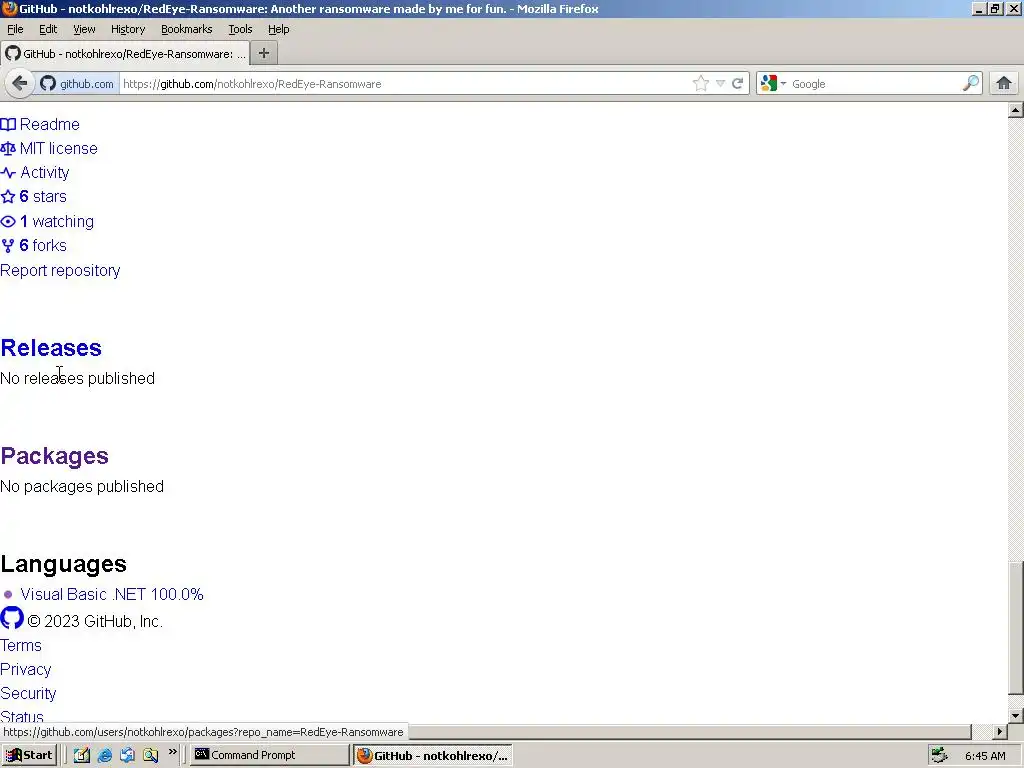
Task: Open the Windows Start button
Action: click(29, 755)
